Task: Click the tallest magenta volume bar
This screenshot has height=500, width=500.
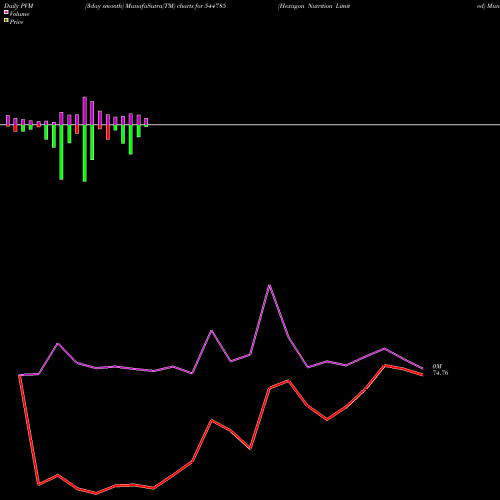Action: pyautogui.click(x=85, y=111)
